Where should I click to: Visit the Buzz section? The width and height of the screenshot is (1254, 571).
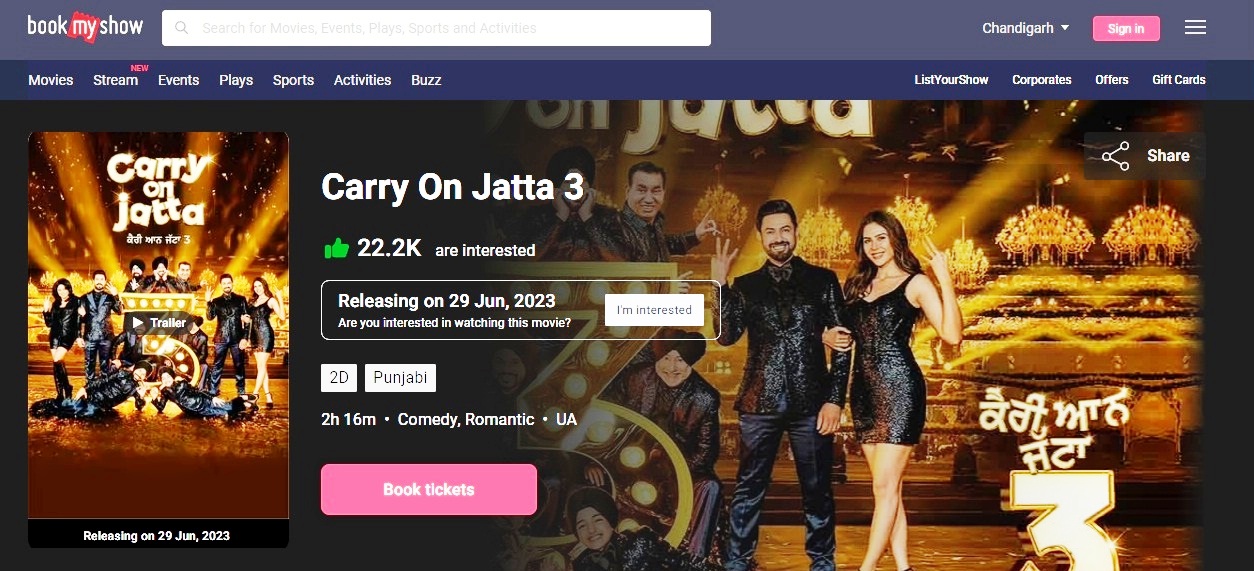click(426, 80)
